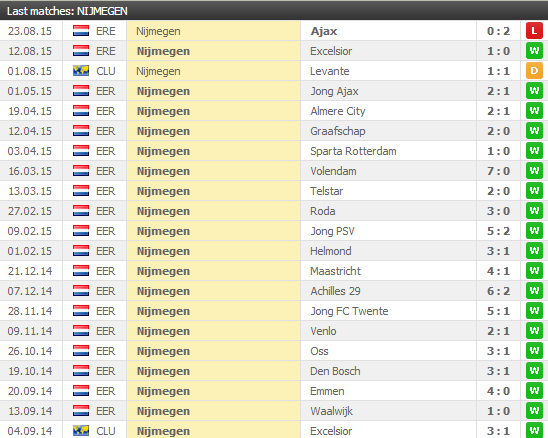This screenshot has height=438, width=548.
Task: Click the green W badge in Volendam row
Action: click(x=534, y=171)
